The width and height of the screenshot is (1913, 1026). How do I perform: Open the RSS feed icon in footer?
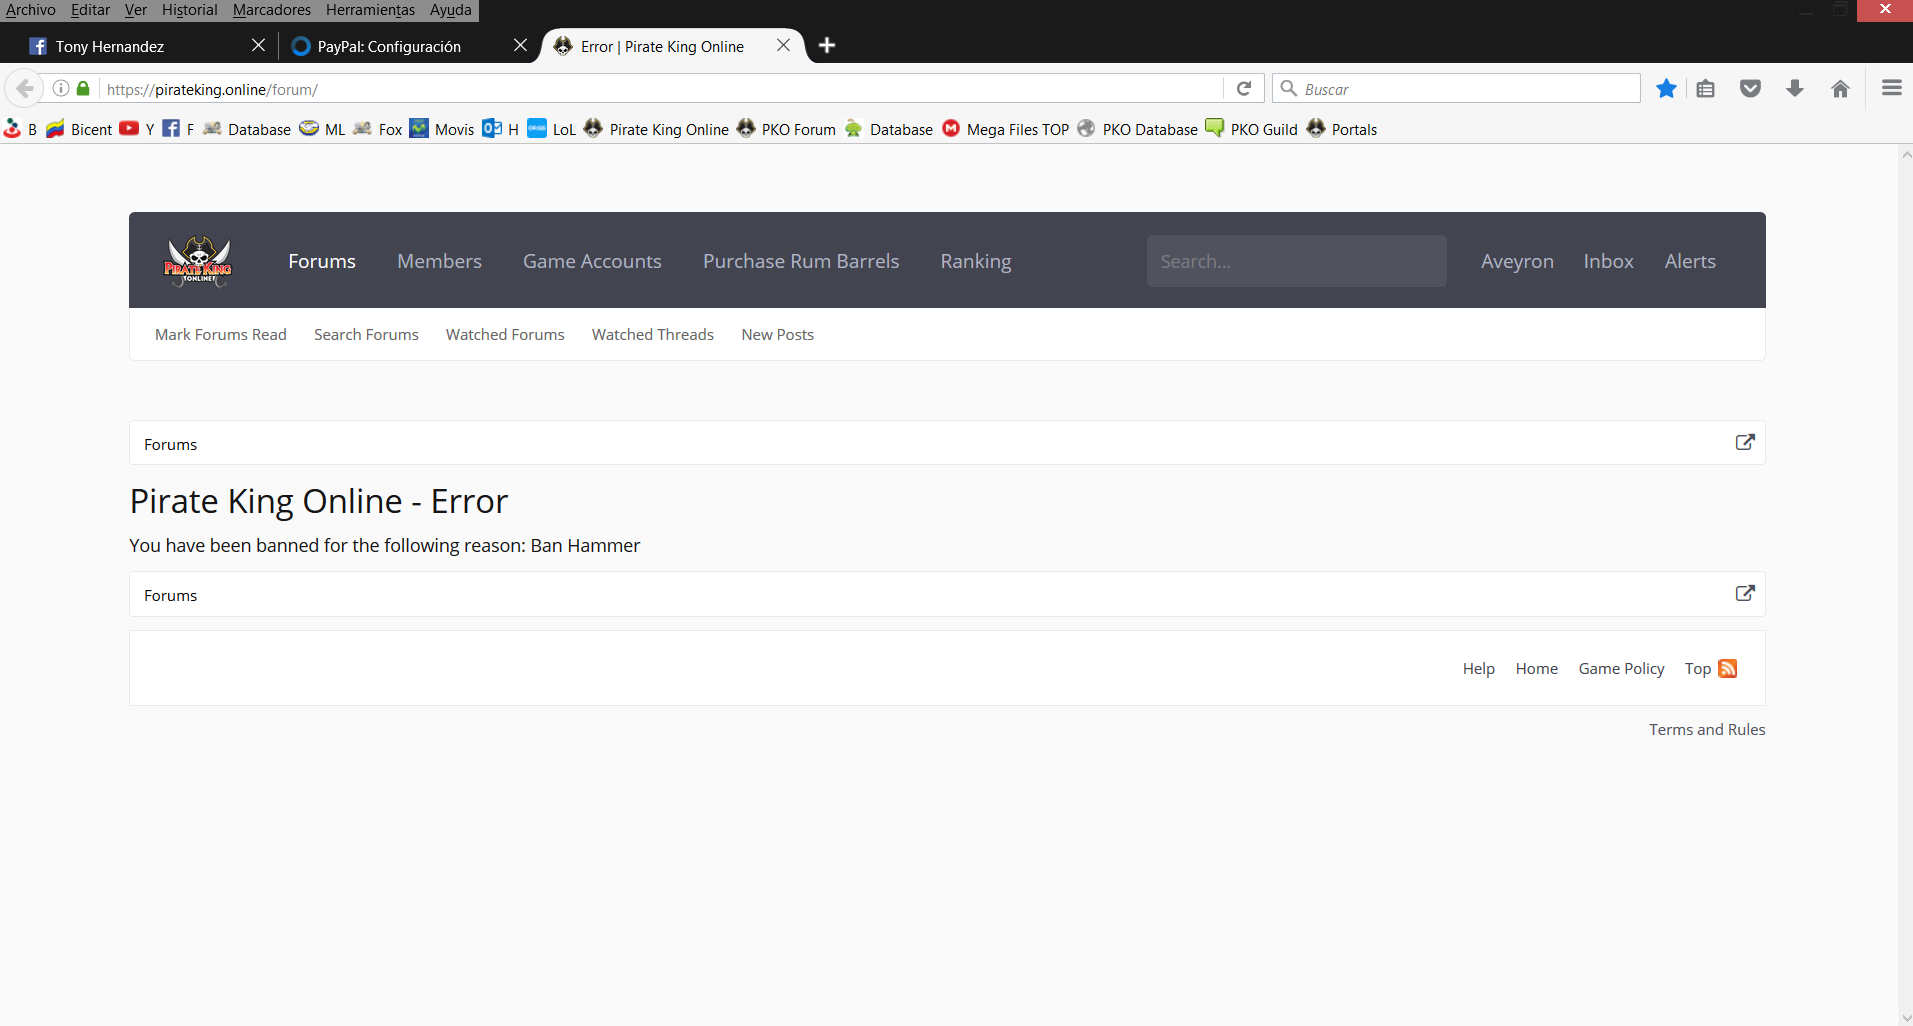pyautogui.click(x=1727, y=668)
